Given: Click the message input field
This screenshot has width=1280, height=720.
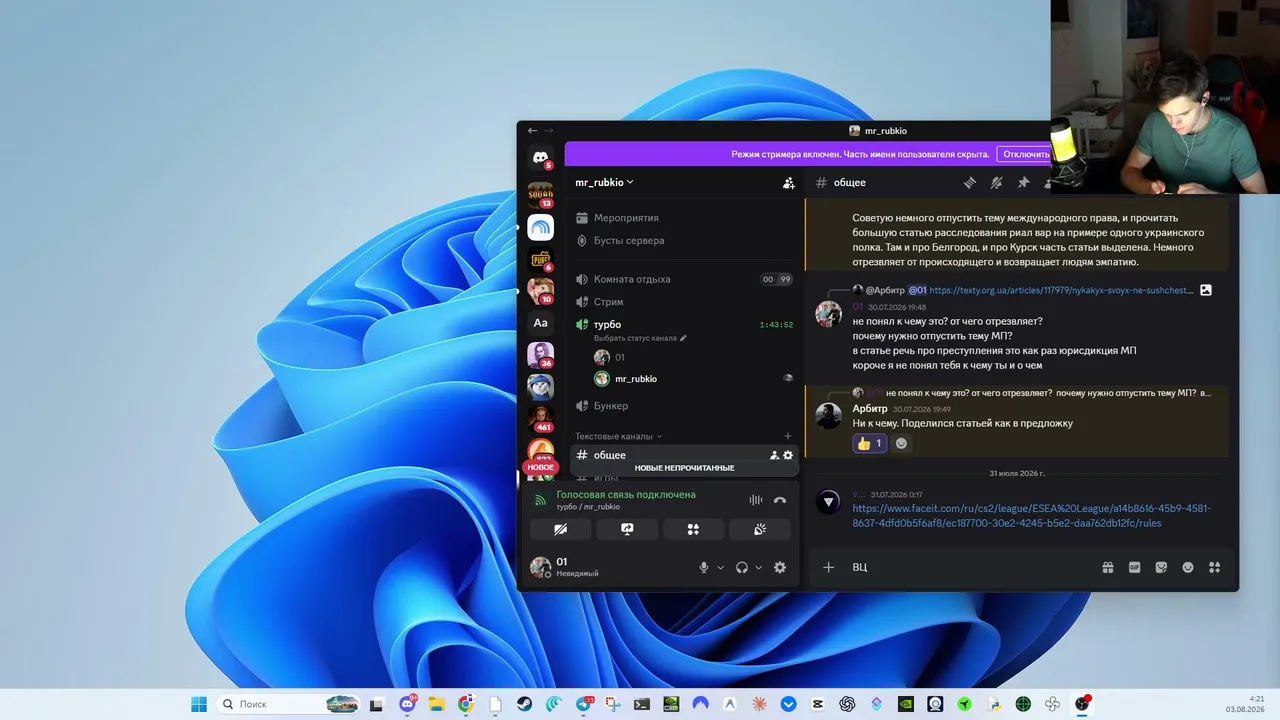Looking at the screenshot, I should coord(970,567).
